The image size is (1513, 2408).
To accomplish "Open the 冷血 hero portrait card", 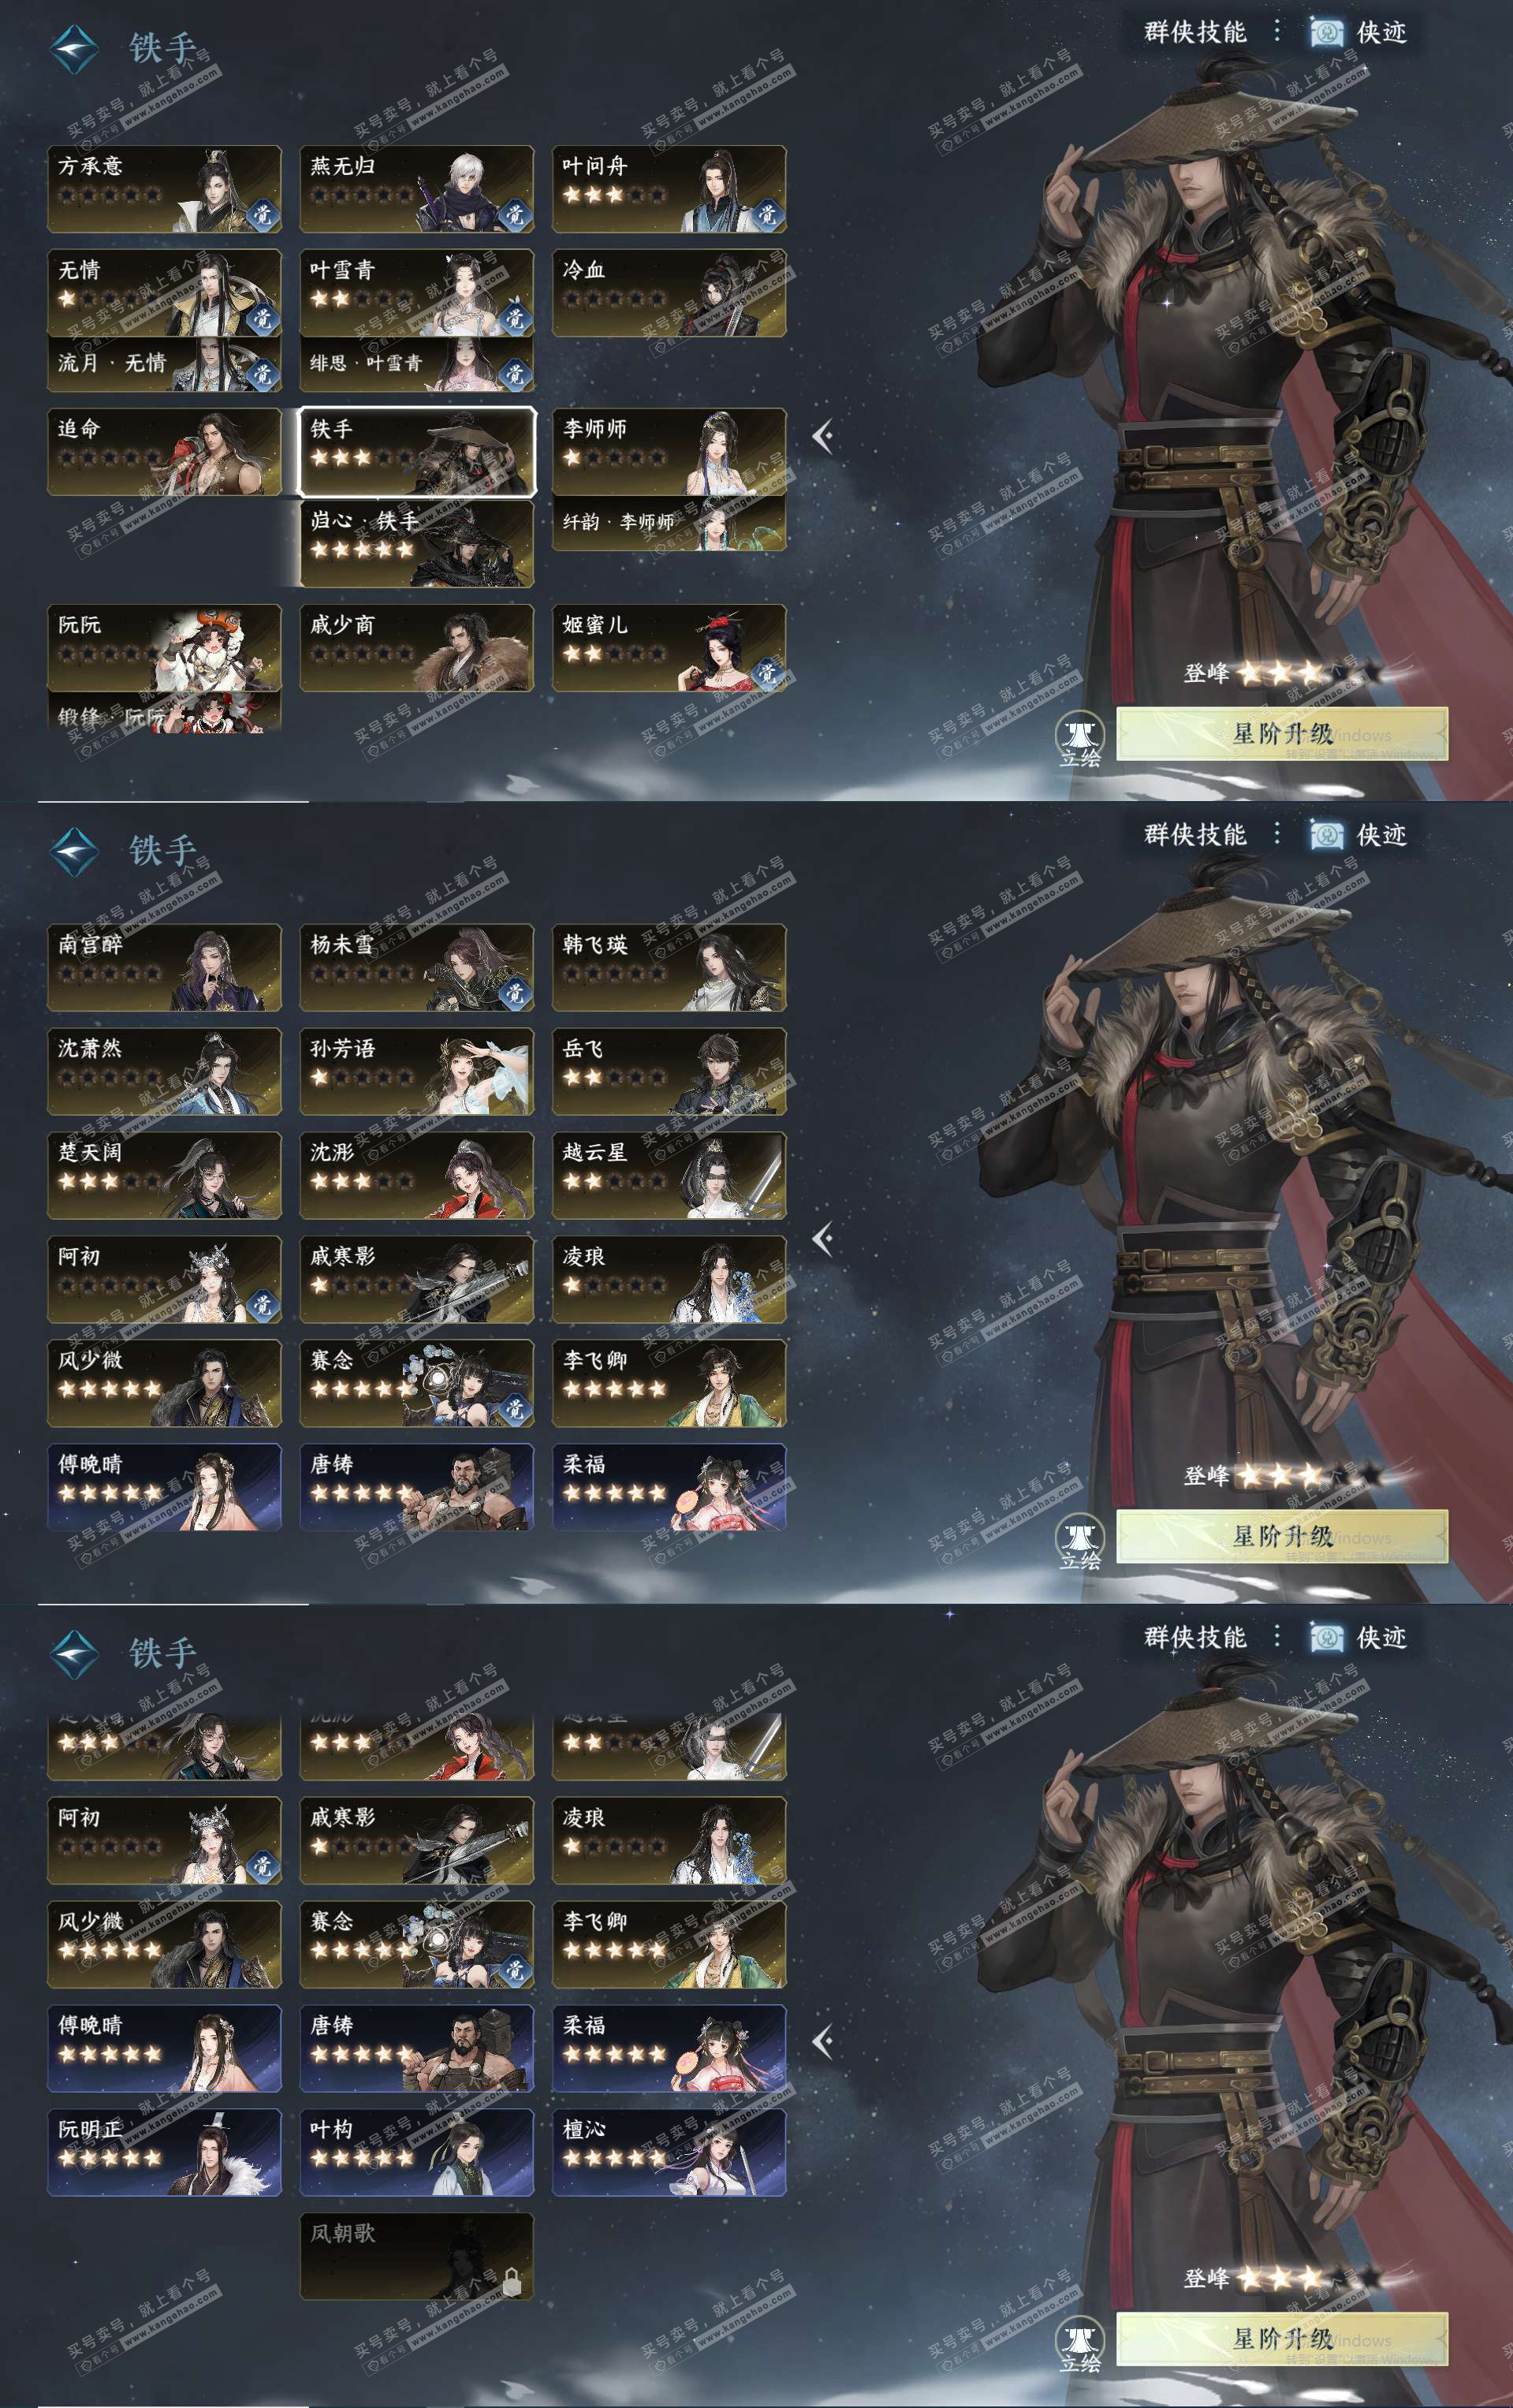I will [x=669, y=293].
